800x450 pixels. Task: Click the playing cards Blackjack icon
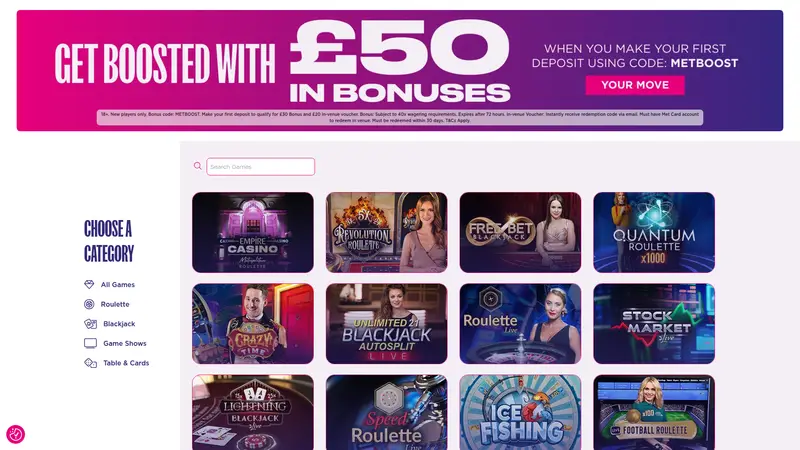[x=90, y=323]
